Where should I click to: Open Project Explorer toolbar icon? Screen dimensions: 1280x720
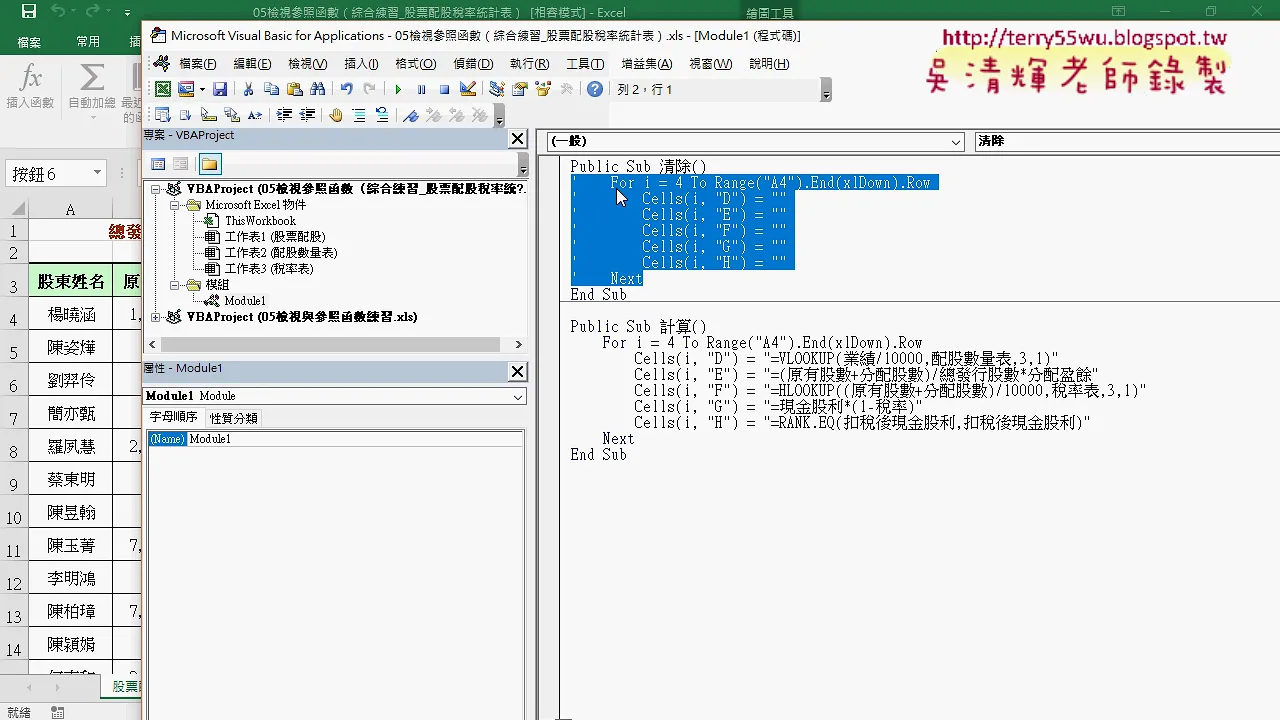coord(497,89)
